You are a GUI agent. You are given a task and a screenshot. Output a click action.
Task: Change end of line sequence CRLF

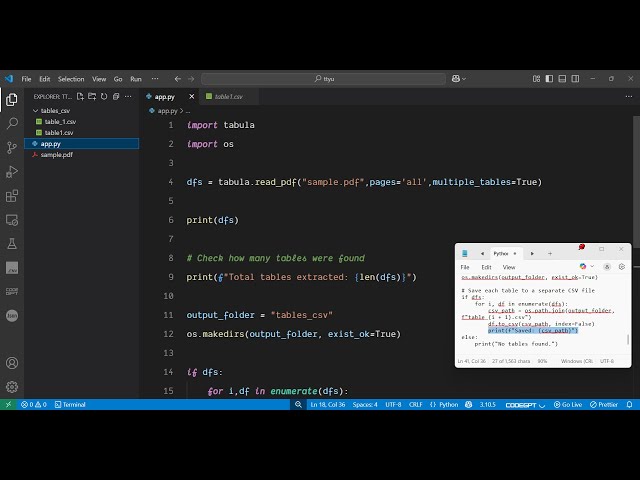coord(416,404)
